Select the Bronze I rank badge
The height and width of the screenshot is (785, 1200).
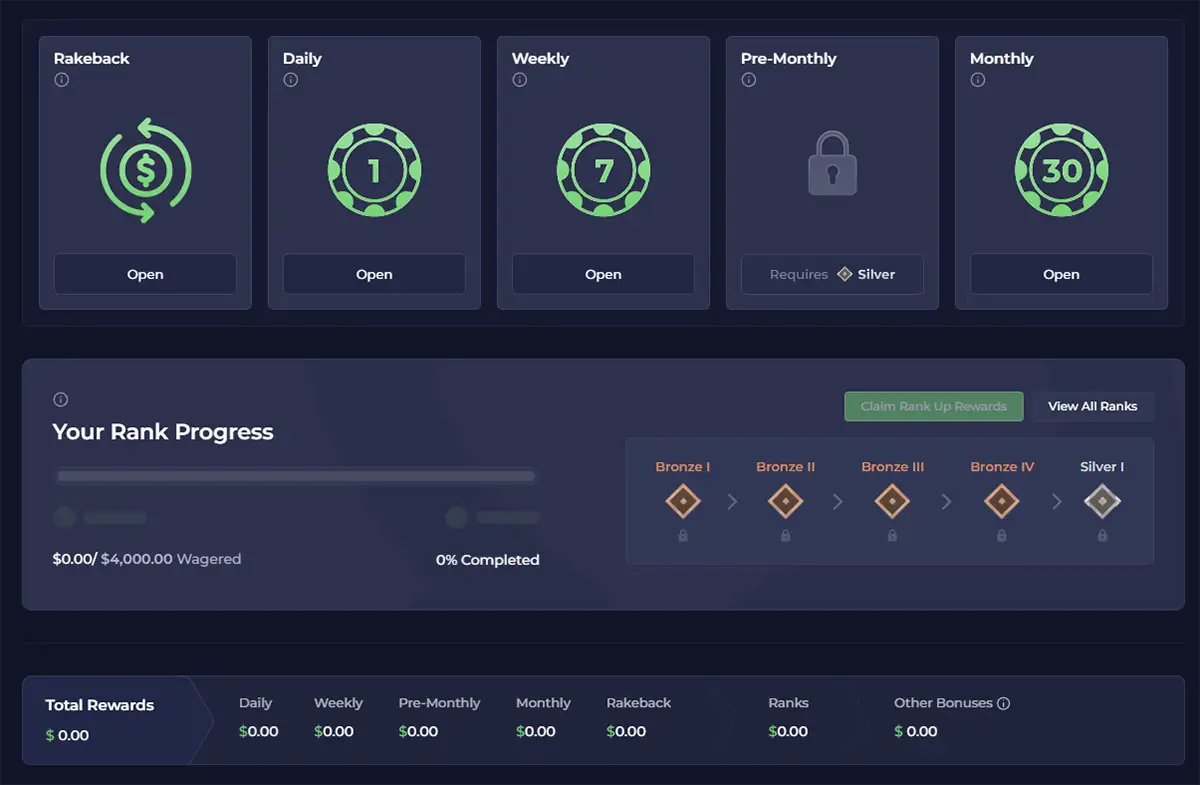683,501
